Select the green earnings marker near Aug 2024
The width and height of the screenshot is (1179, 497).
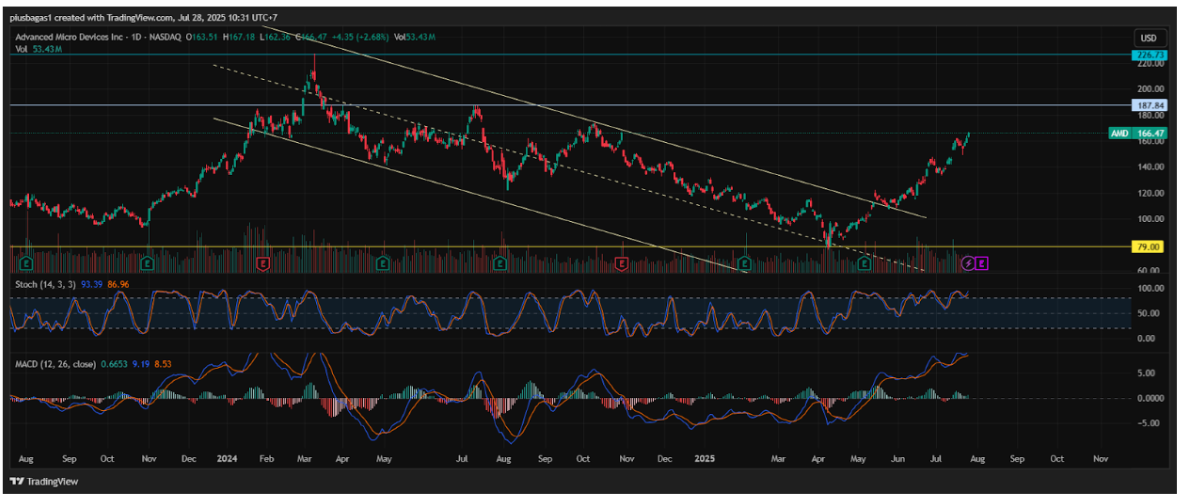coord(501,263)
